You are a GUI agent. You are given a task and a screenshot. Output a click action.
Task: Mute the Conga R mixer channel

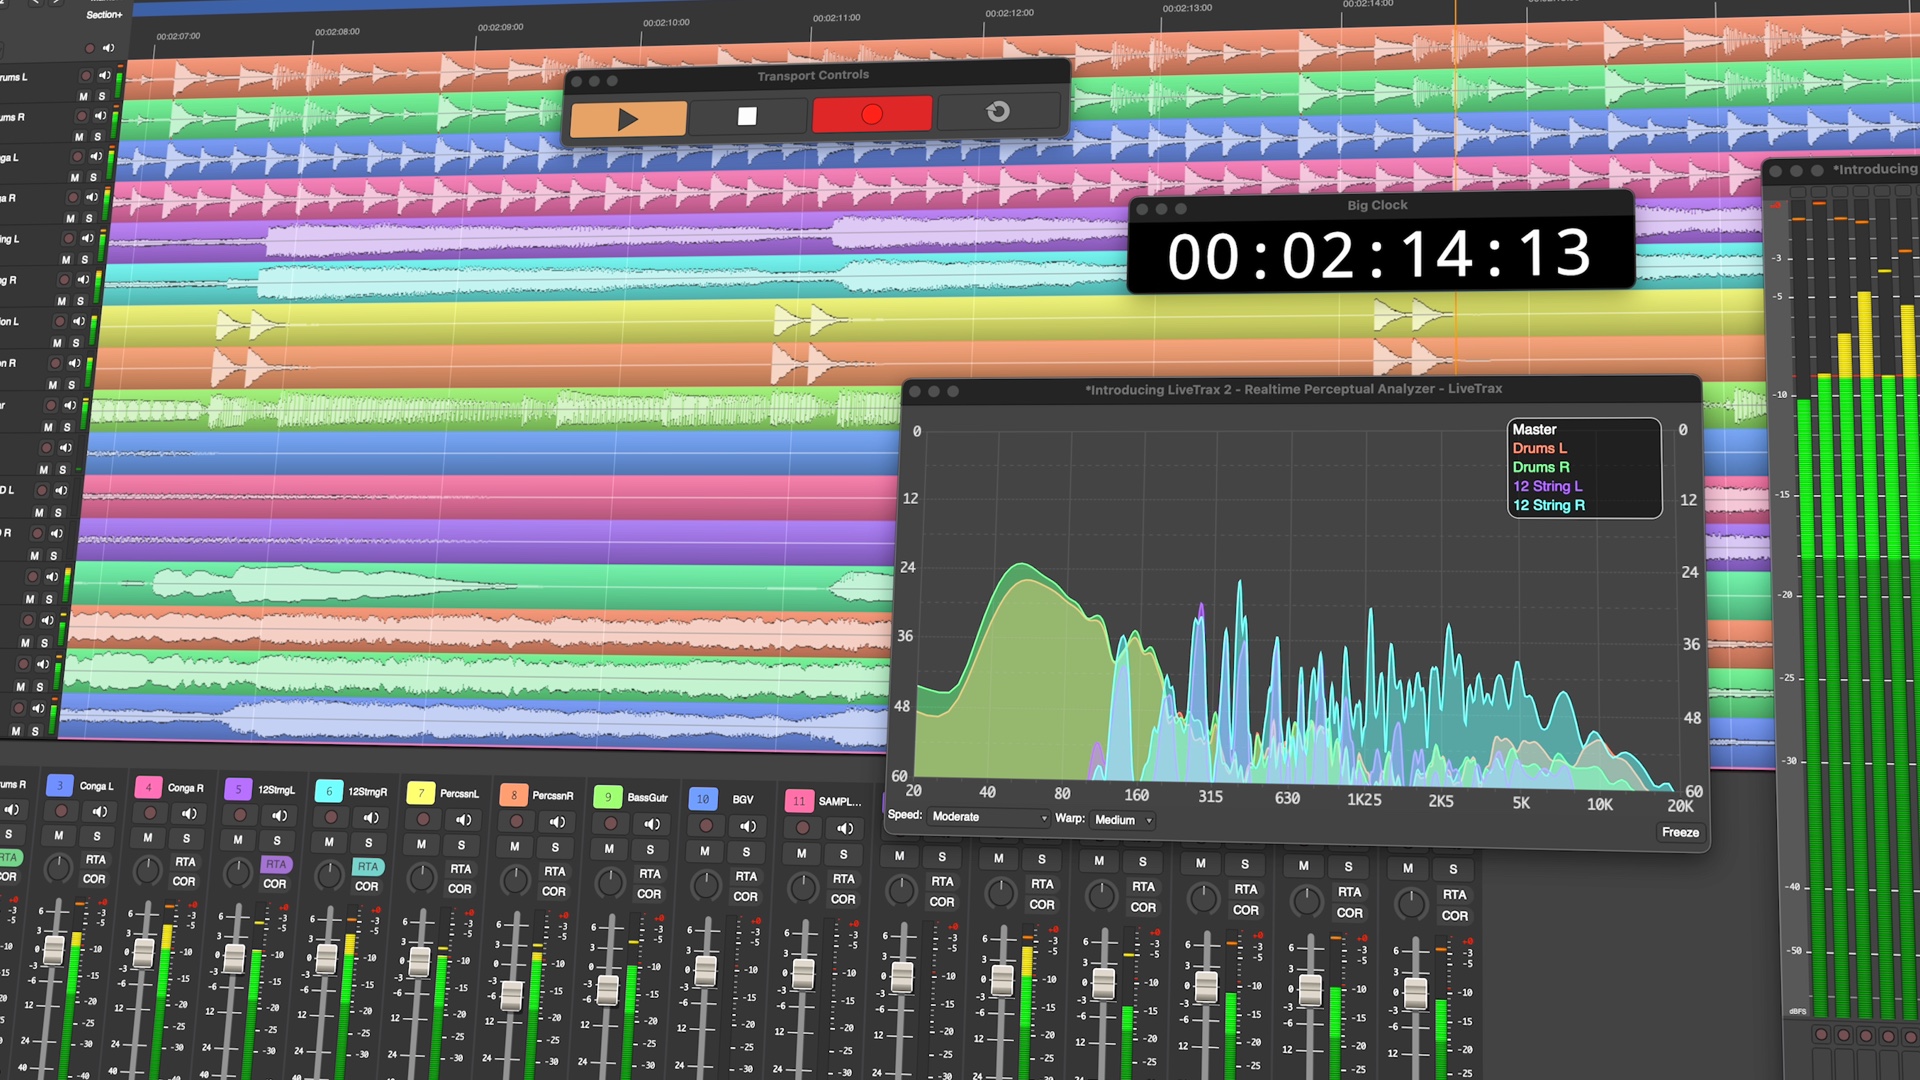tap(148, 837)
